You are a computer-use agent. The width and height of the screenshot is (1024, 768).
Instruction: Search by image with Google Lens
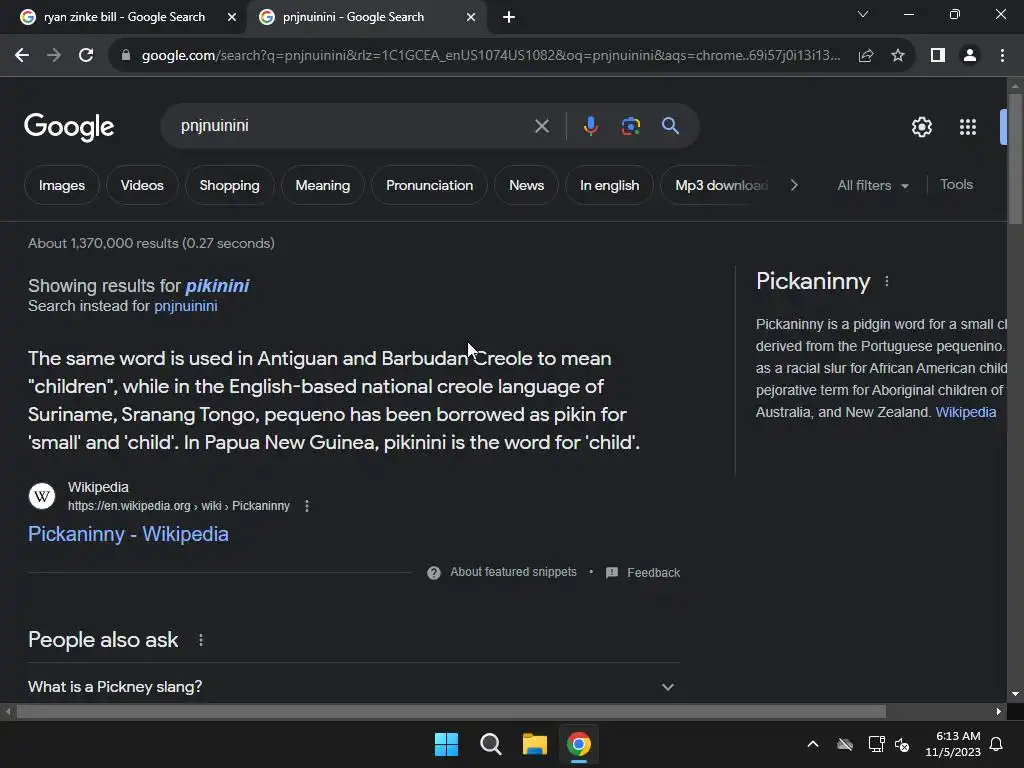(x=630, y=126)
